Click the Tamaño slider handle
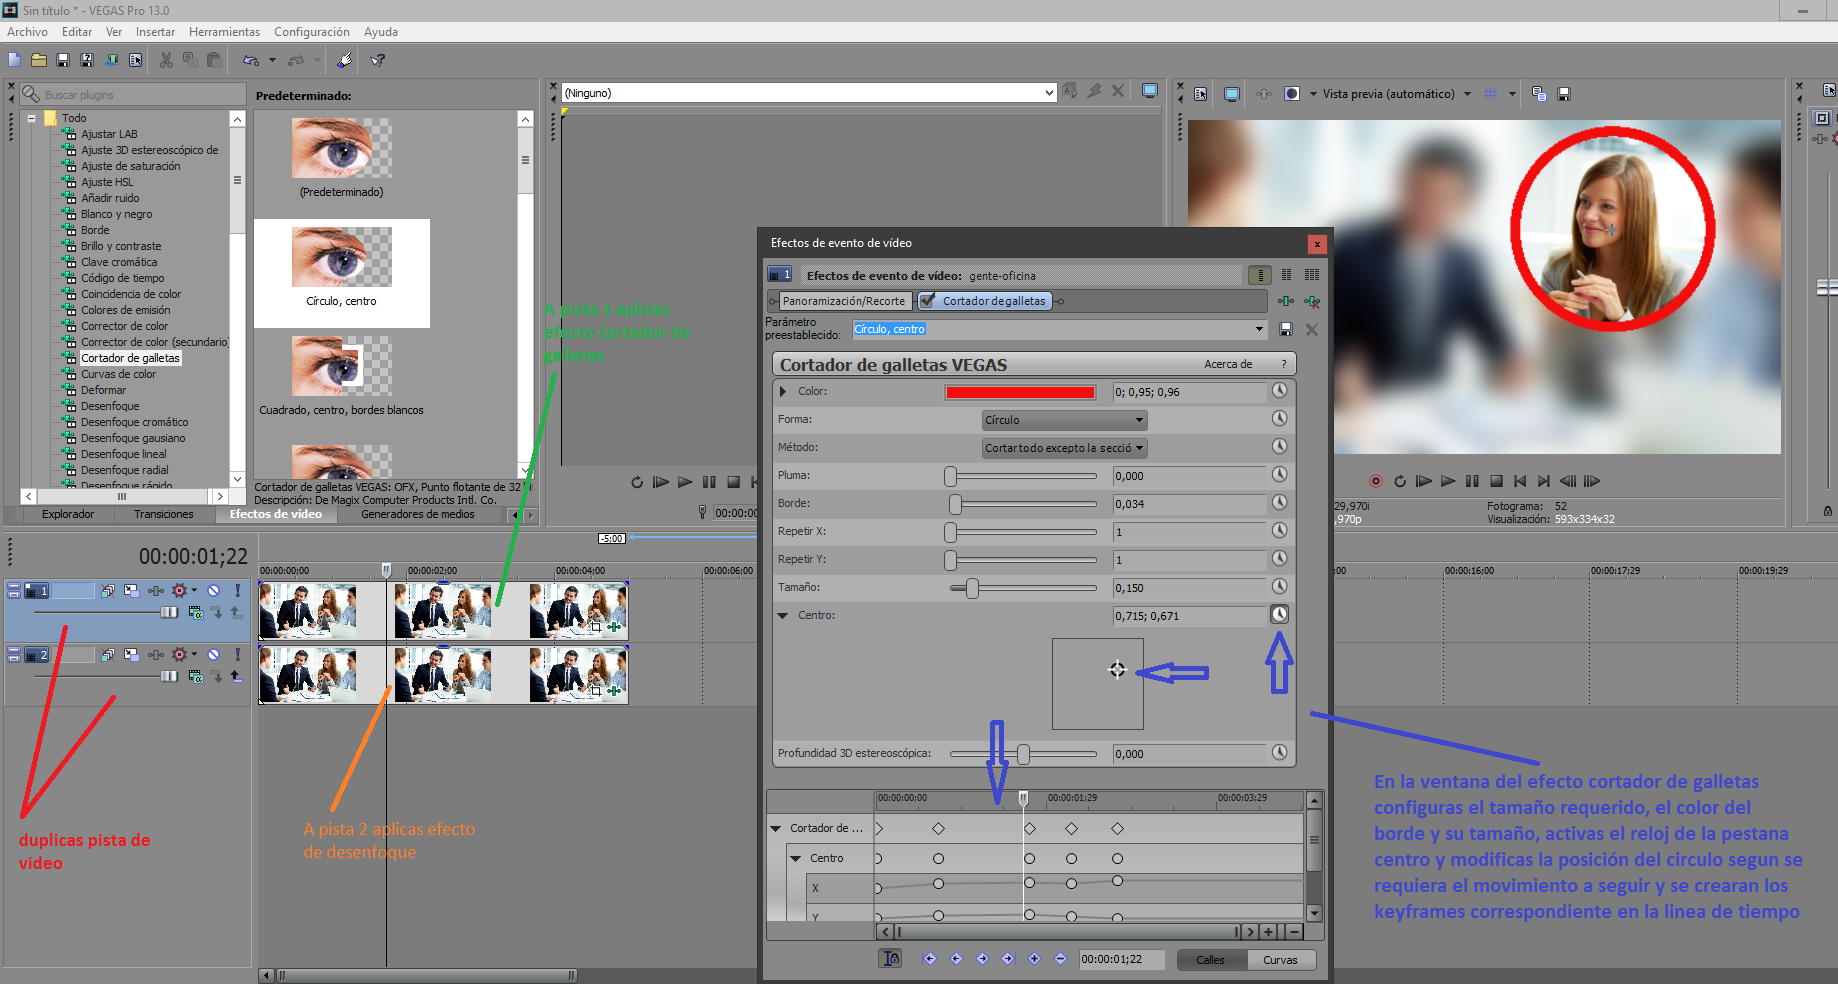1838x984 pixels. point(972,588)
